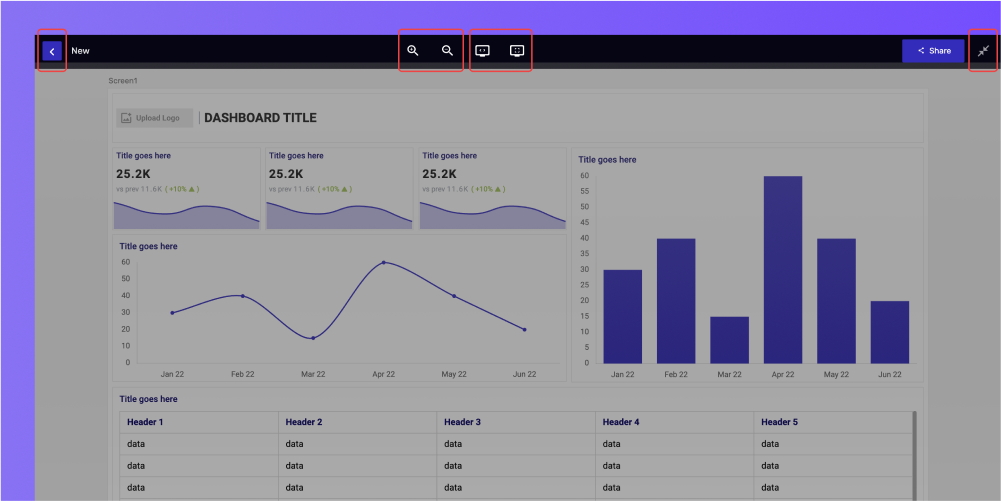Click the Jan 22 point on line chart

(x=172, y=313)
